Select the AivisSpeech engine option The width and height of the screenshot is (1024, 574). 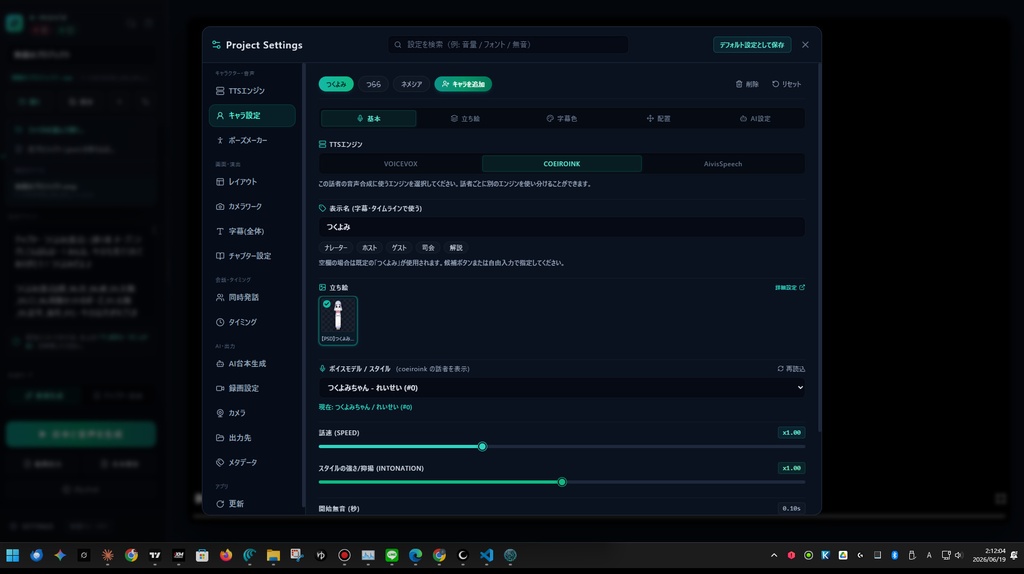[x=723, y=164]
